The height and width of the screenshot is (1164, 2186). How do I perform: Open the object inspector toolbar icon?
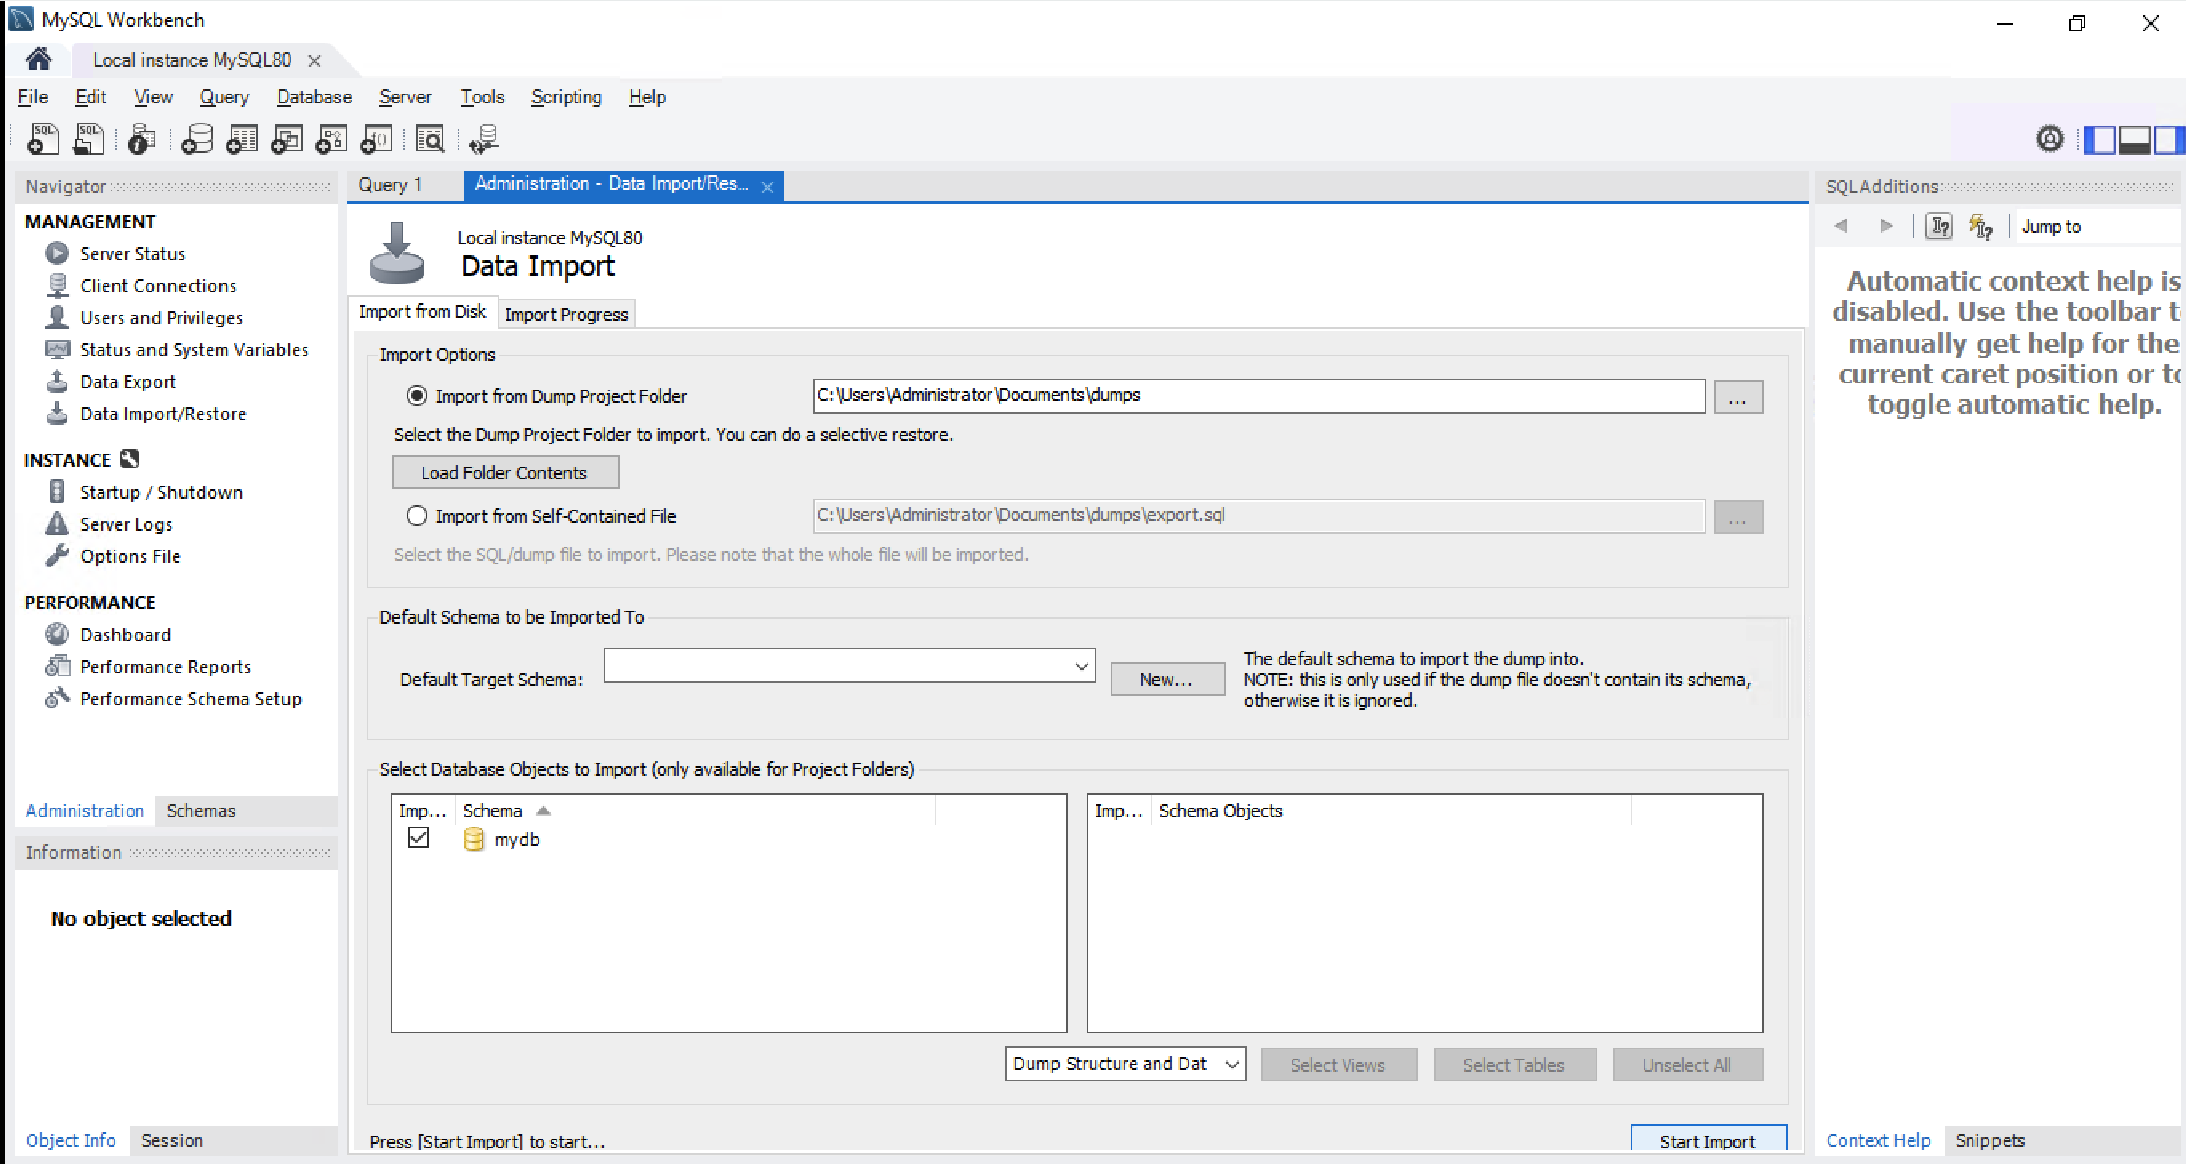coord(141,139)
